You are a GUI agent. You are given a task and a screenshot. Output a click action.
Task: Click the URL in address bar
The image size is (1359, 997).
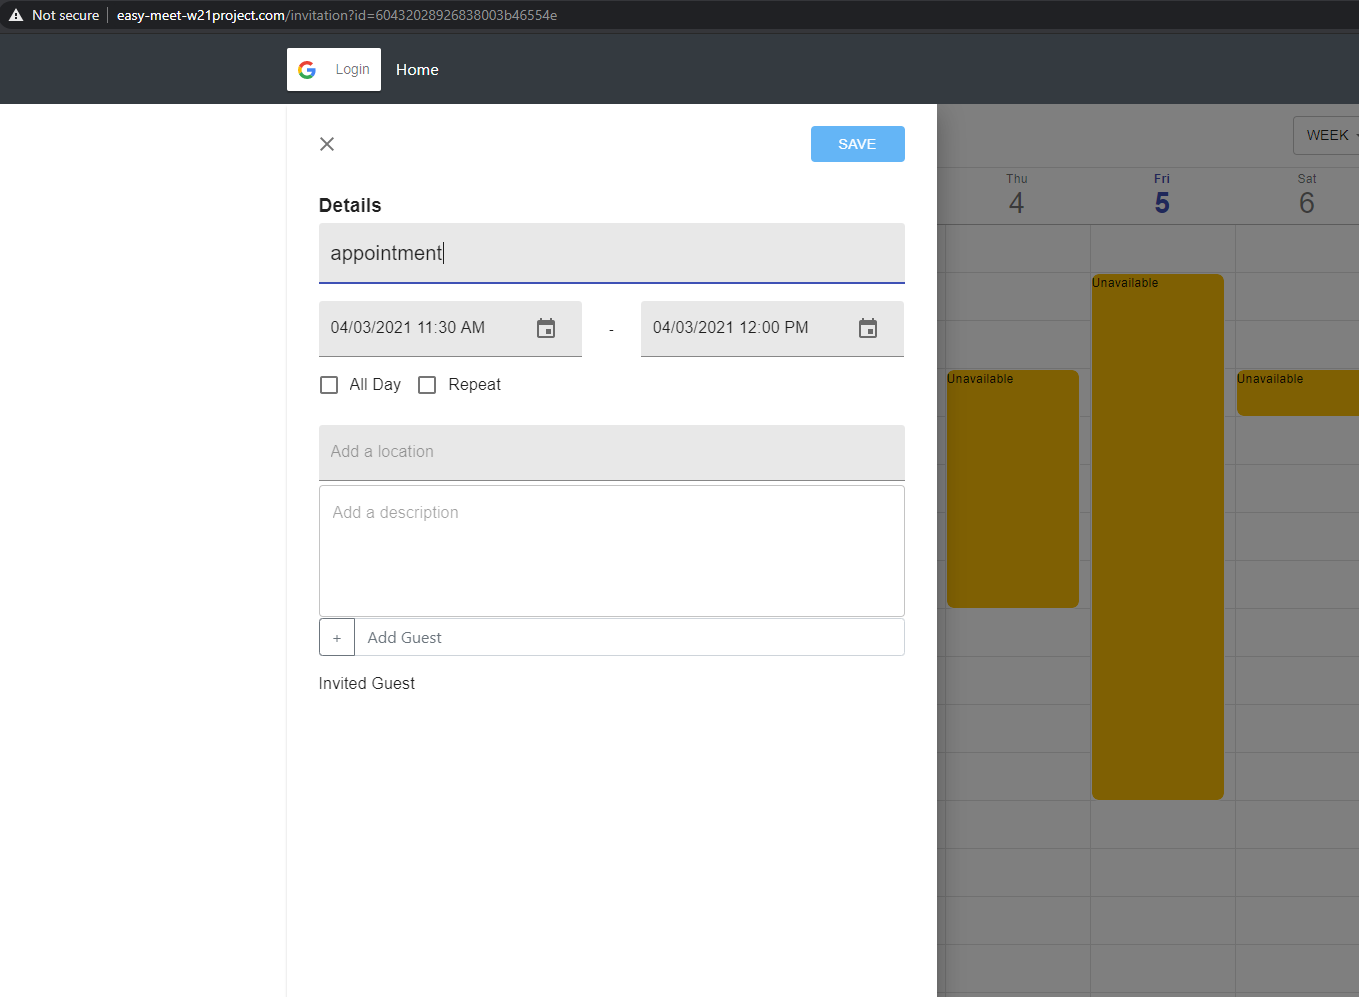tap(337, 15)
